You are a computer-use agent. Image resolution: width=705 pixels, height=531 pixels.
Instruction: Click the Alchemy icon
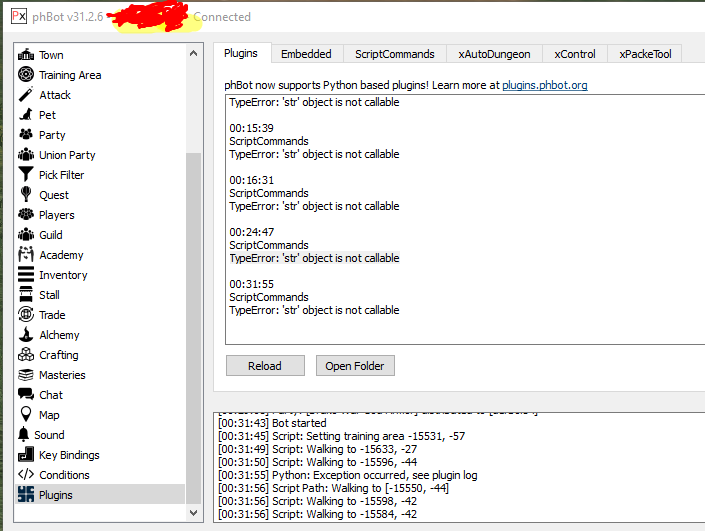click(x=26, y=335)
